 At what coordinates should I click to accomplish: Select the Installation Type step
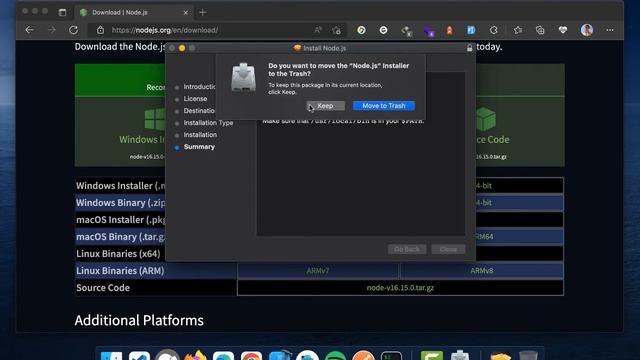208,123
